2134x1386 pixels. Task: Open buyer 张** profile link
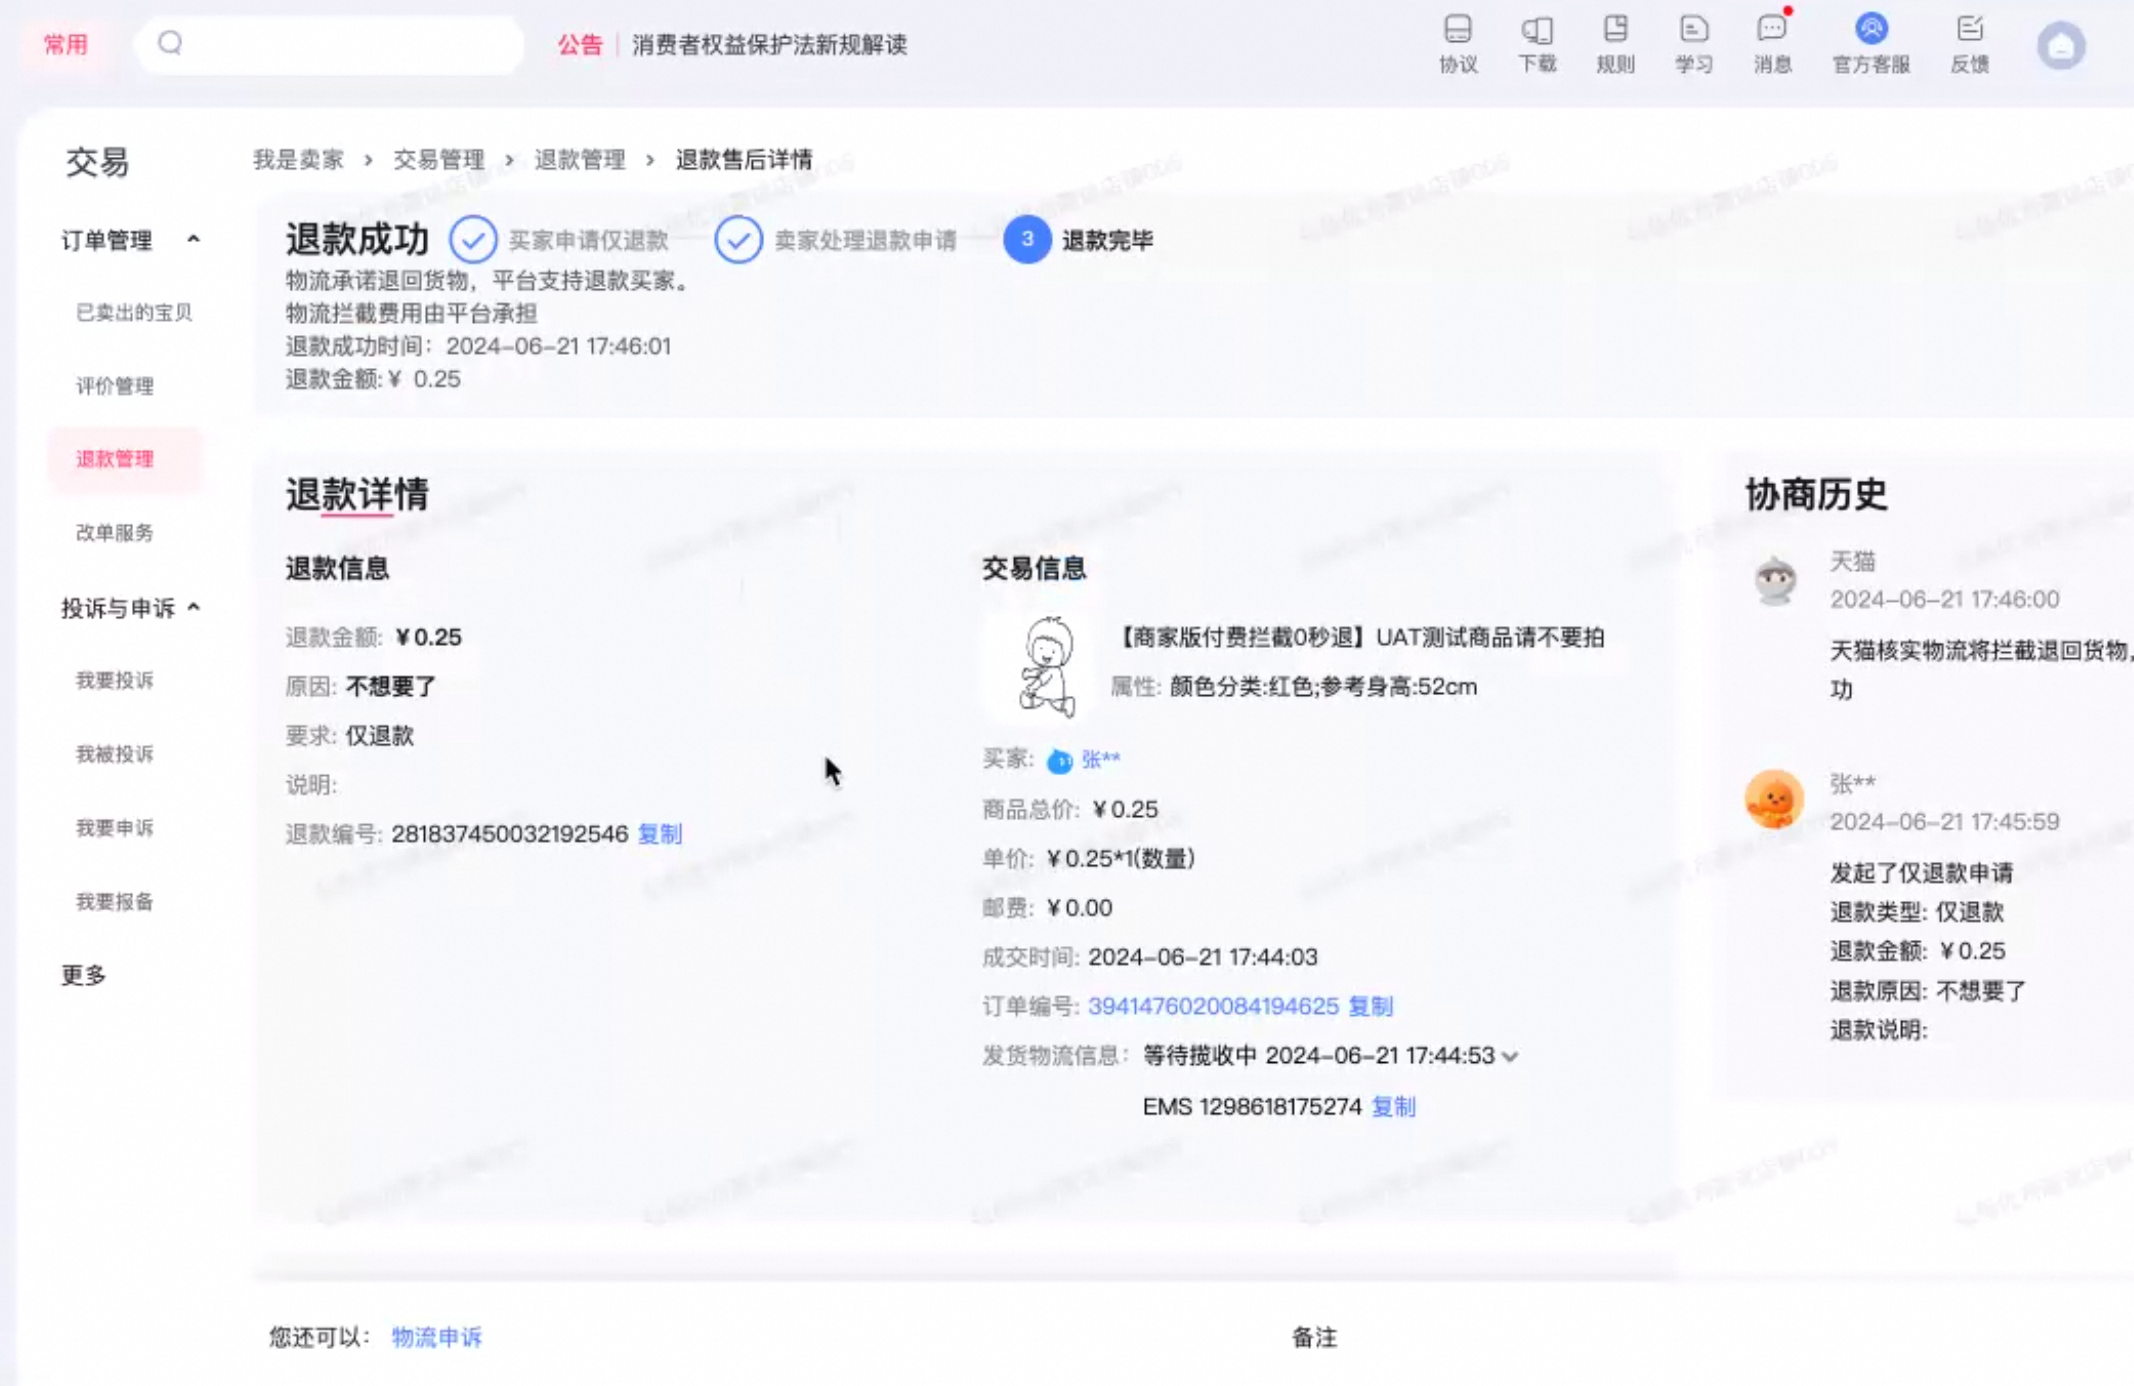[x=1100, y=758]
